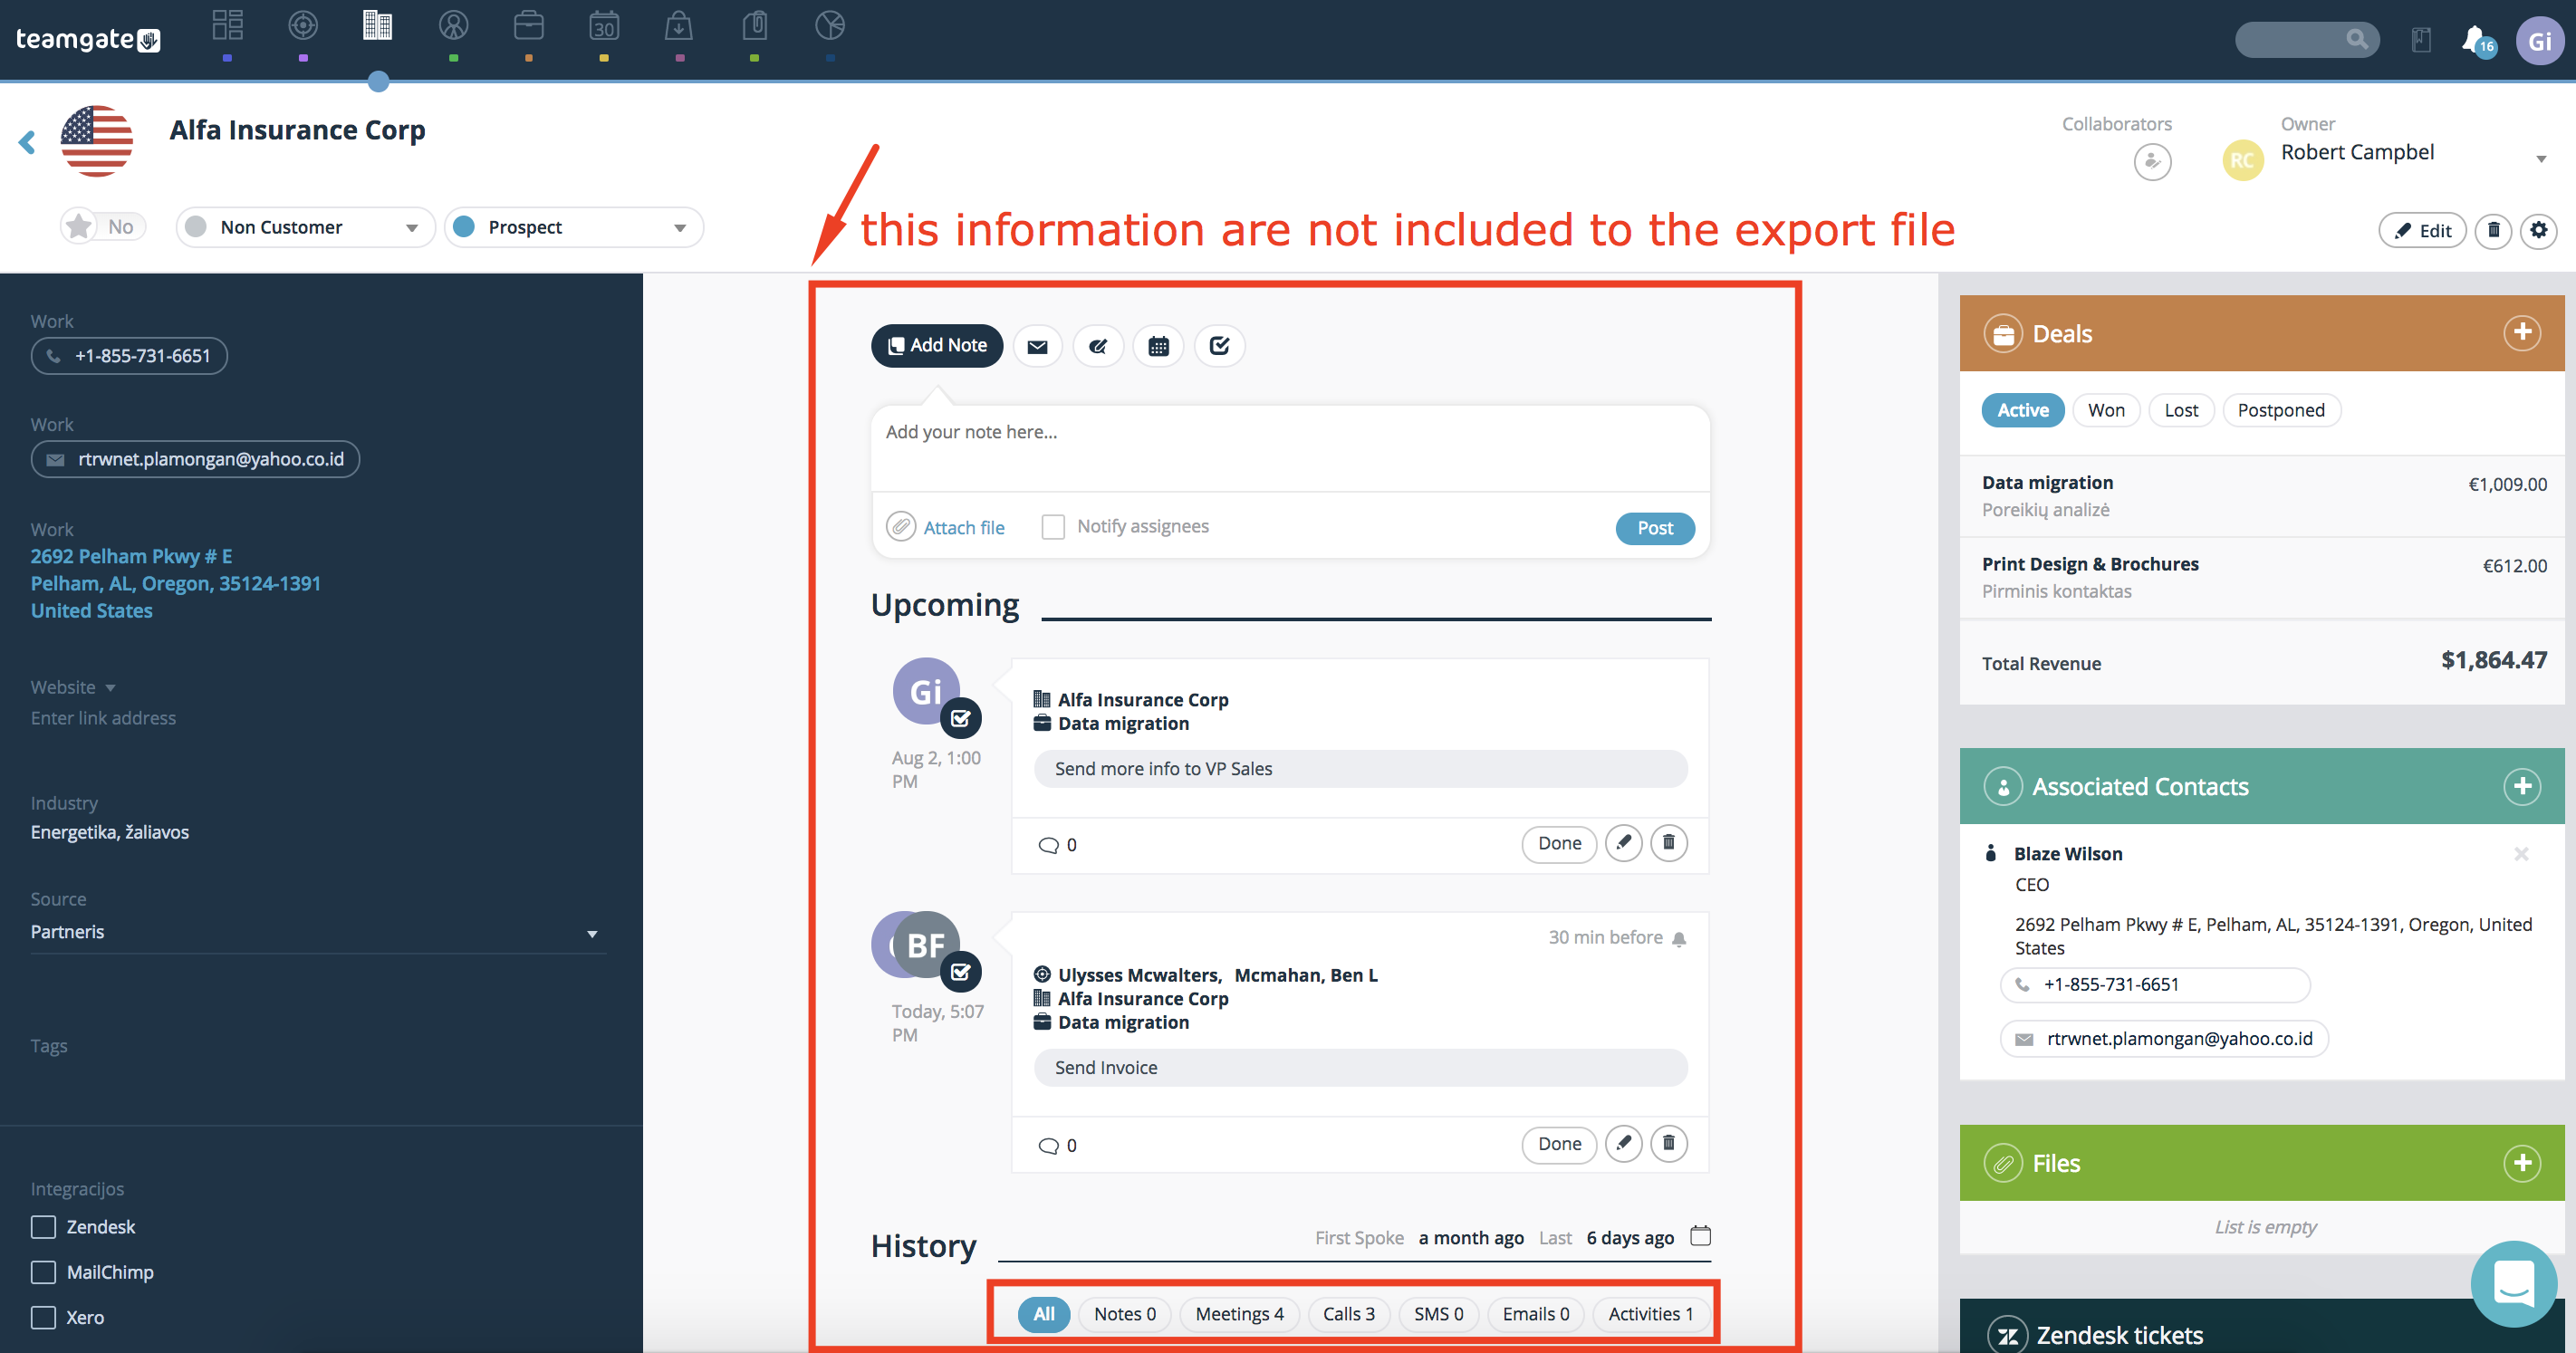This screenshot has width=2576, height=1353.
Task: Filter history by SMS 0
Action: pyautogui.click(x=1438, y=1314)
